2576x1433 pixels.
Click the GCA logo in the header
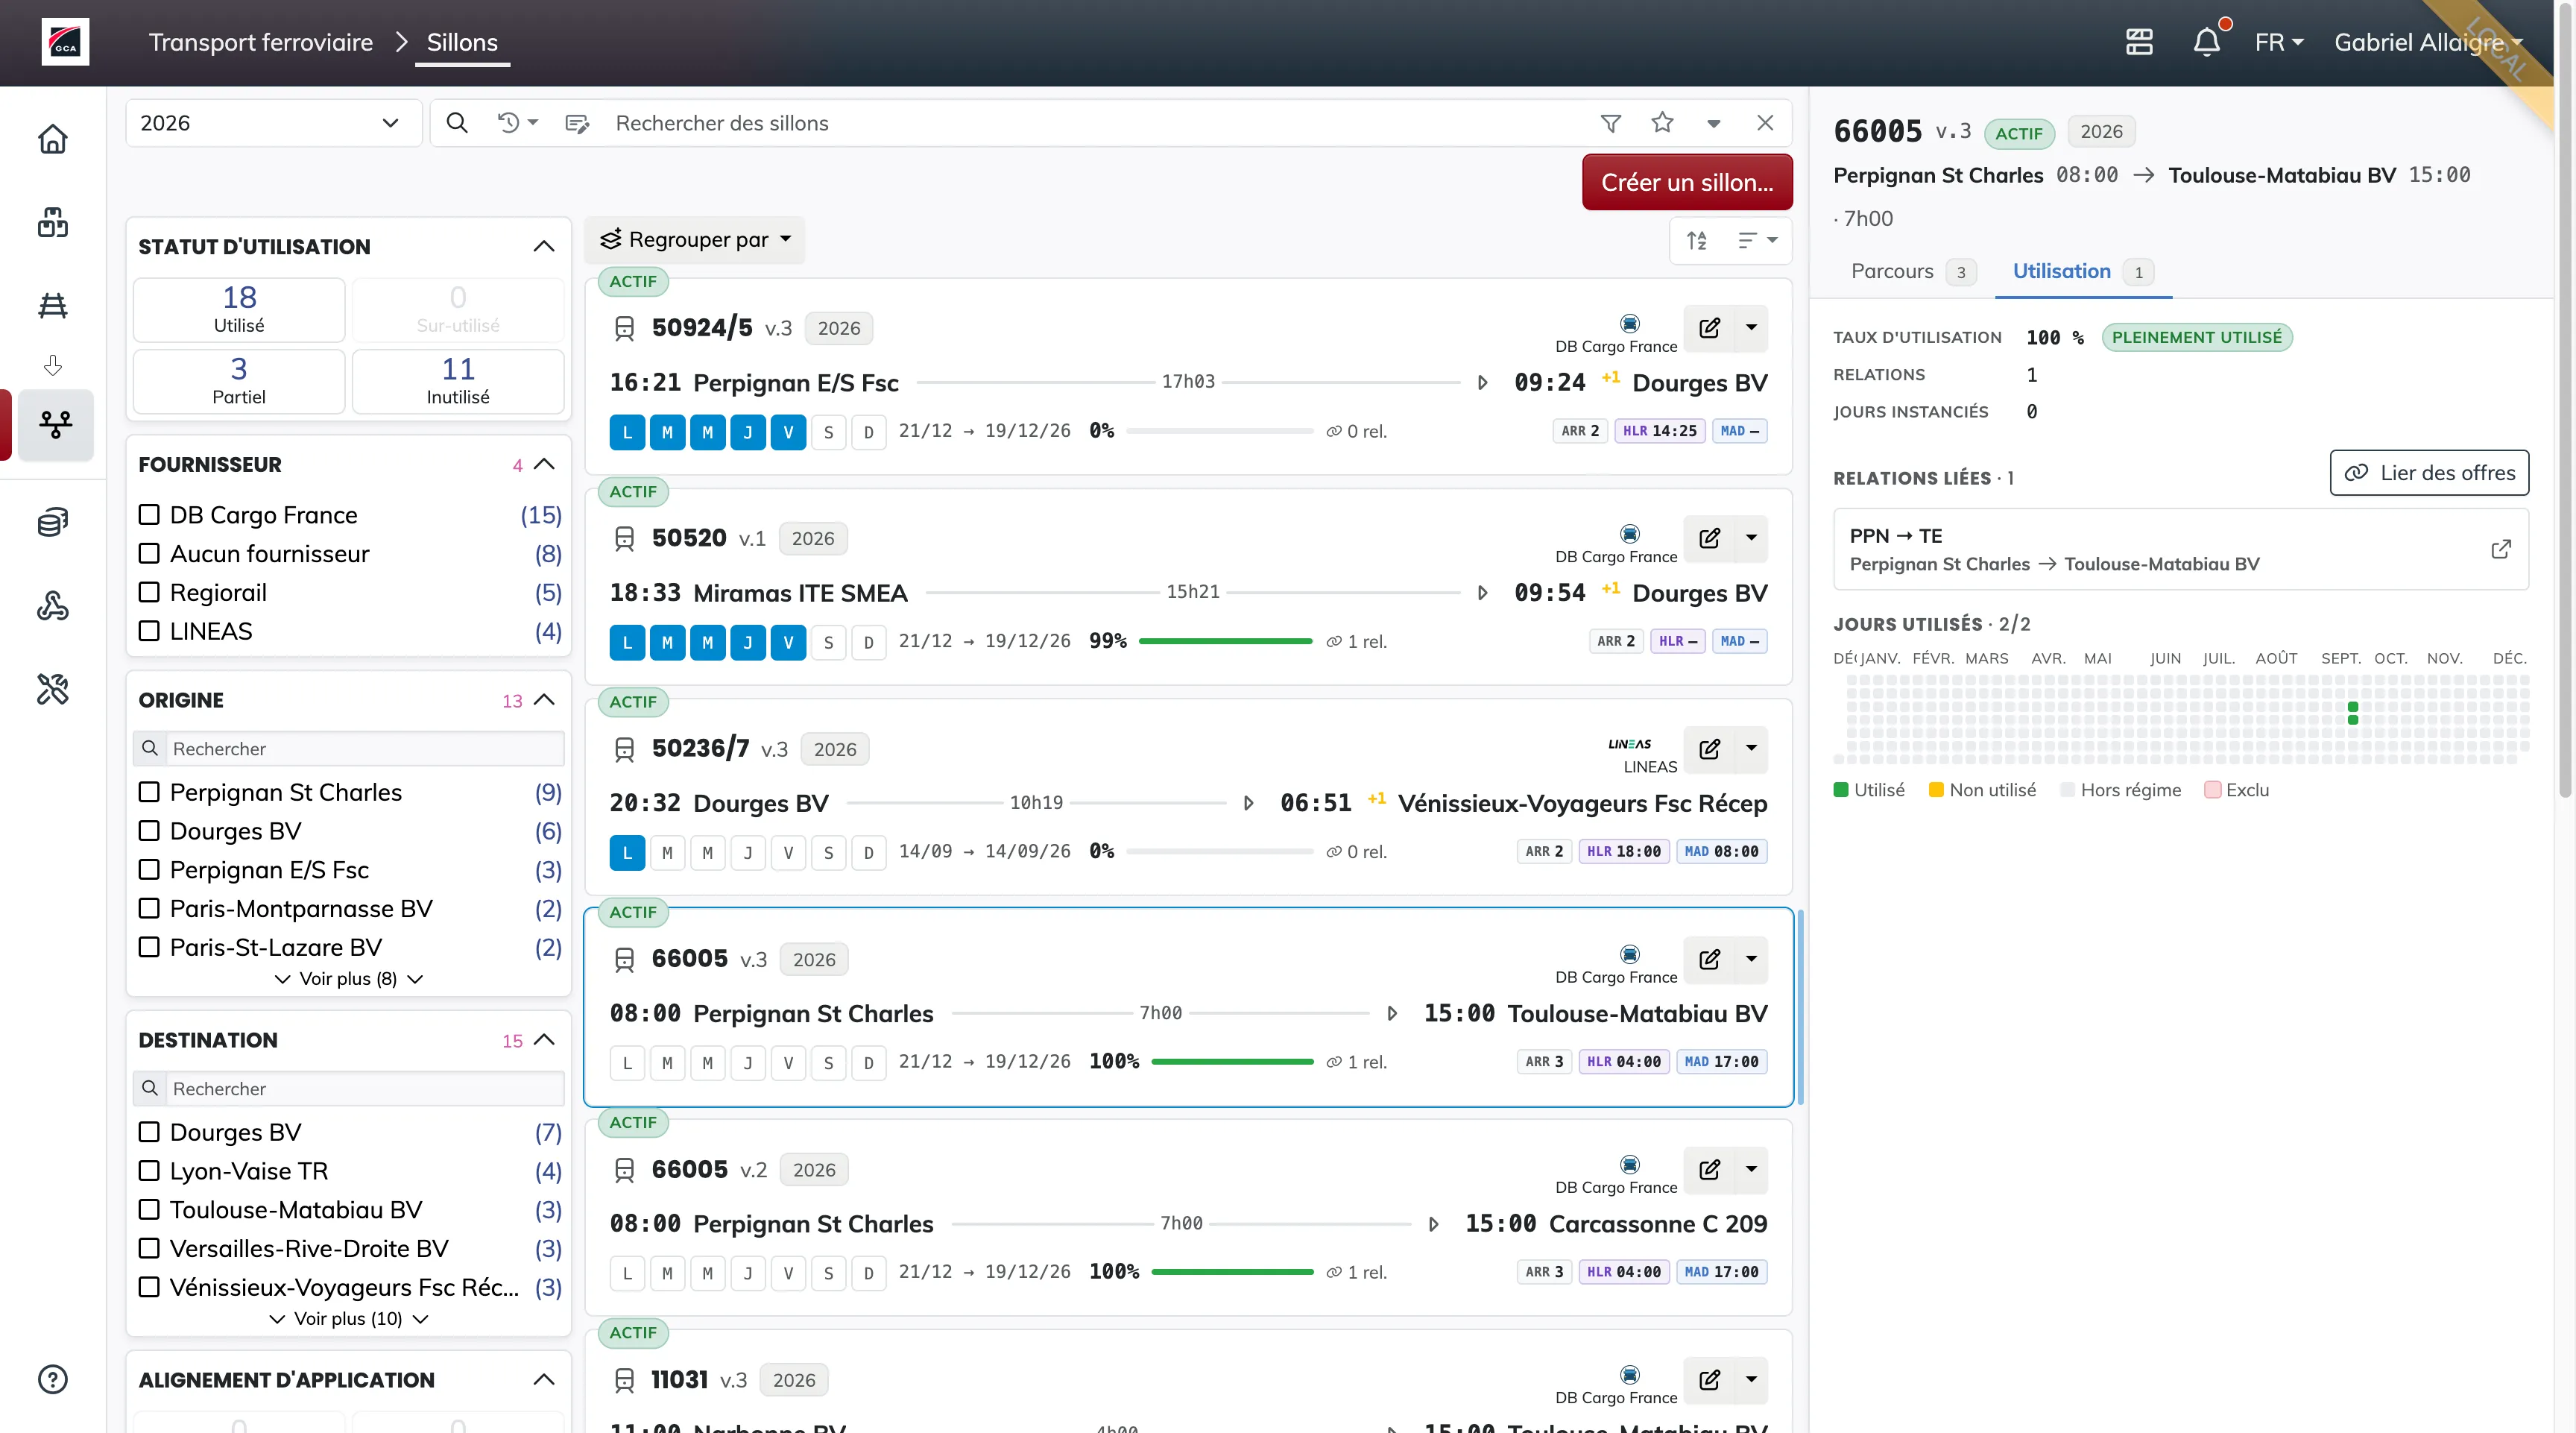coord(65,42)
